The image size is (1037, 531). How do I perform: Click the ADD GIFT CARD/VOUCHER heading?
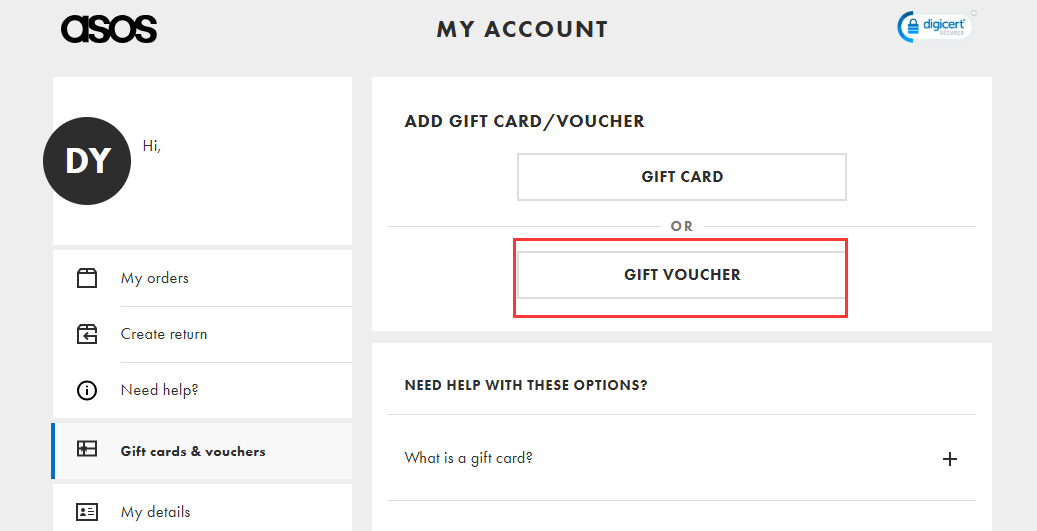point(524,121)
